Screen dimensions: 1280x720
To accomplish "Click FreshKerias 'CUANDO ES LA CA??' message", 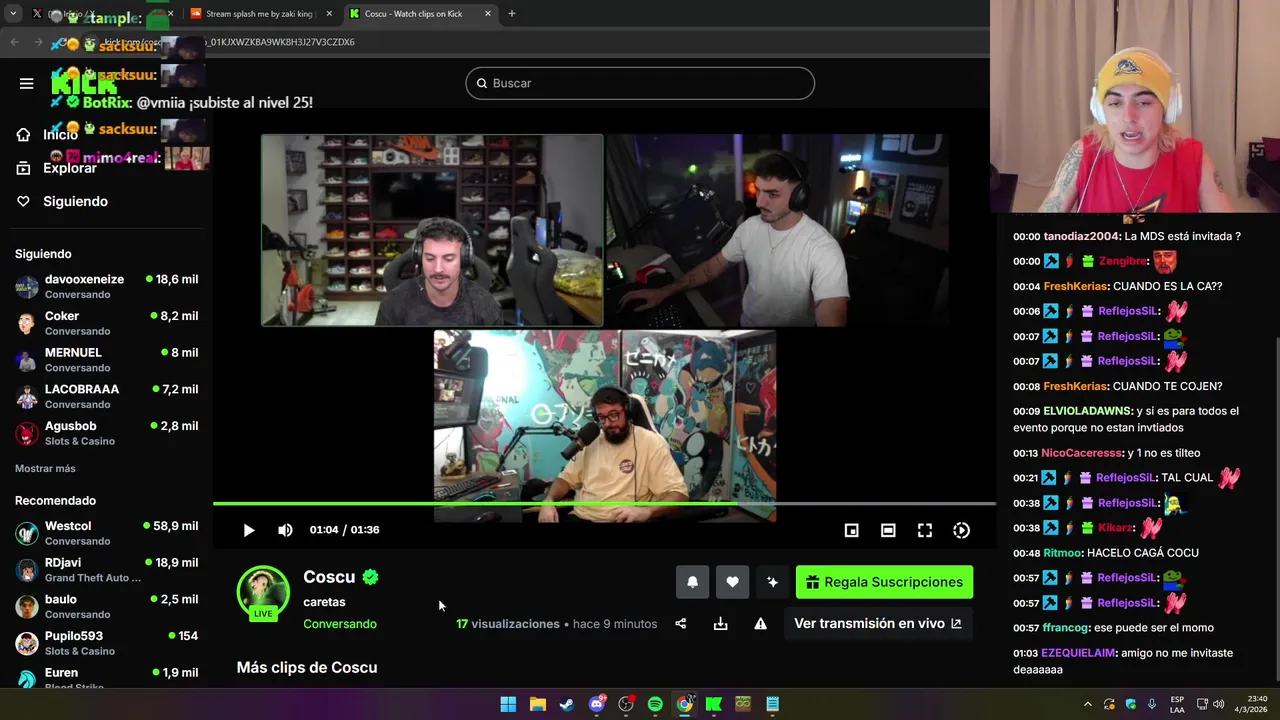I will tap(1117, 286).
